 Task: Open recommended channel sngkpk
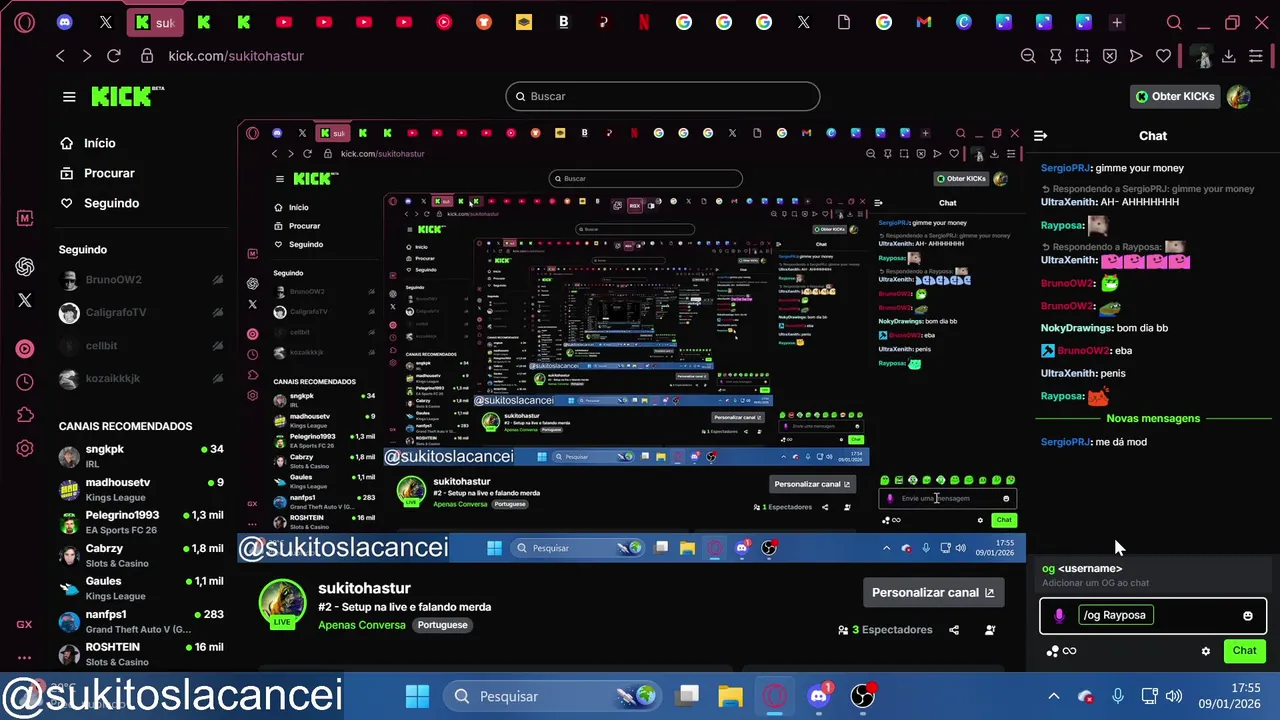tap(140, 456)
